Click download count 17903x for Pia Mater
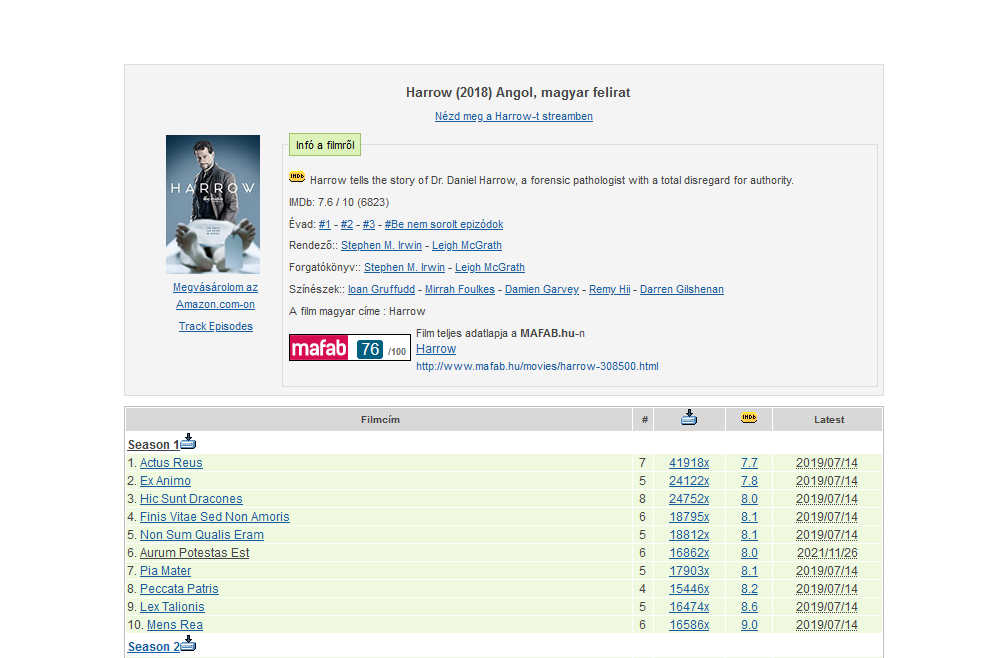Screen dimensions: 990x658 coord(689,571)
